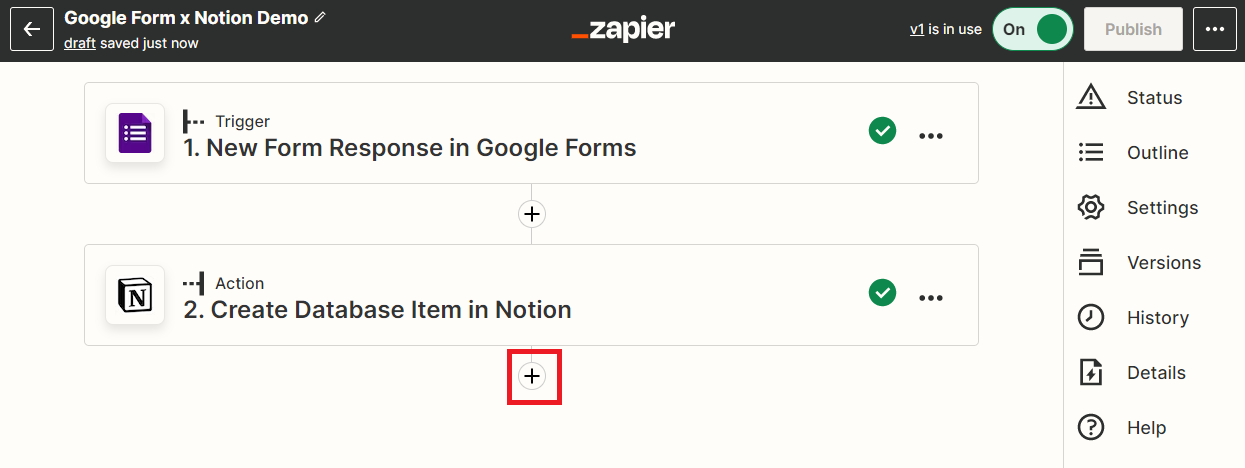Viewport: 1245px width, 468px height.
Task: Add a step after Notion action
Action: click(532, 376)
